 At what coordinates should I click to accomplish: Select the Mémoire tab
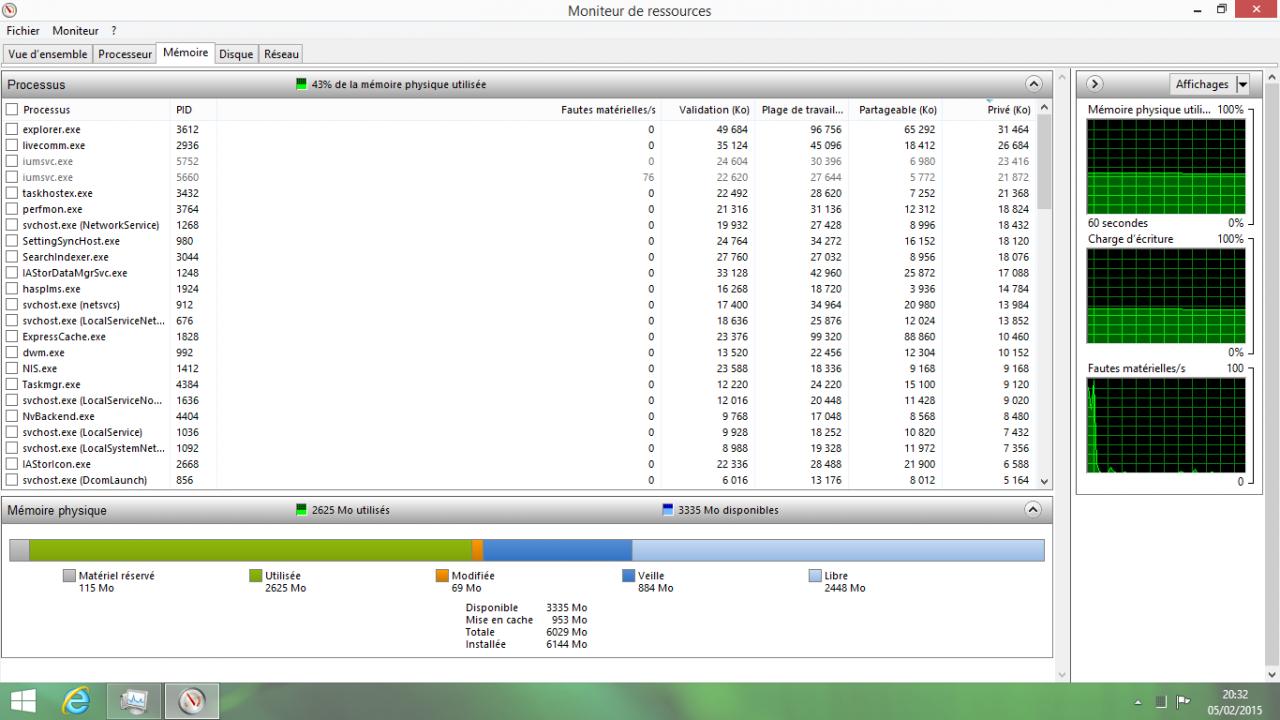pos(185,53)
